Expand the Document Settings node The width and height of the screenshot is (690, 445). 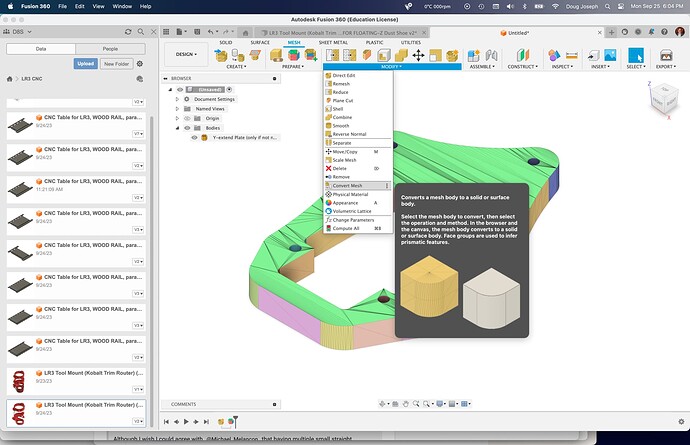coord(177,99)
